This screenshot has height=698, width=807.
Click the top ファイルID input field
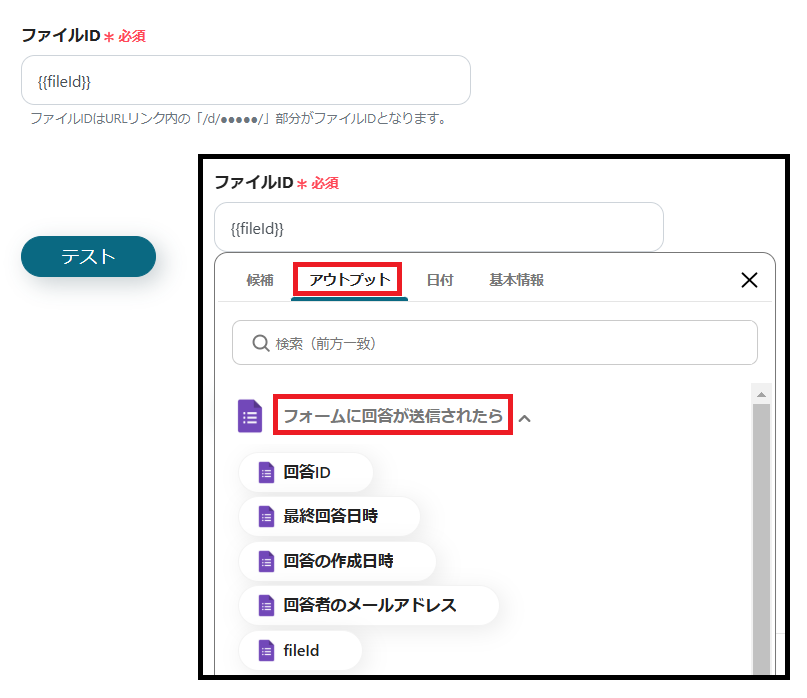coord(245,80)
